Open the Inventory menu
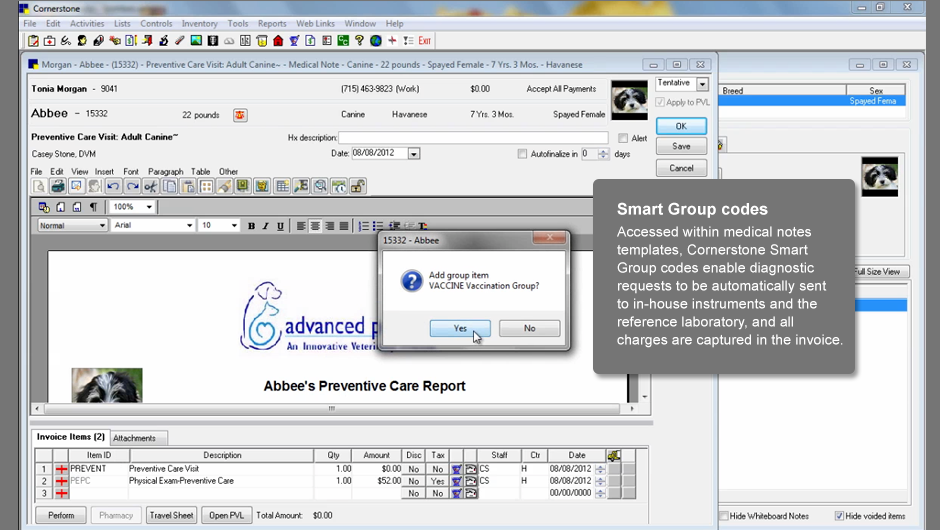 click(200, 23)
